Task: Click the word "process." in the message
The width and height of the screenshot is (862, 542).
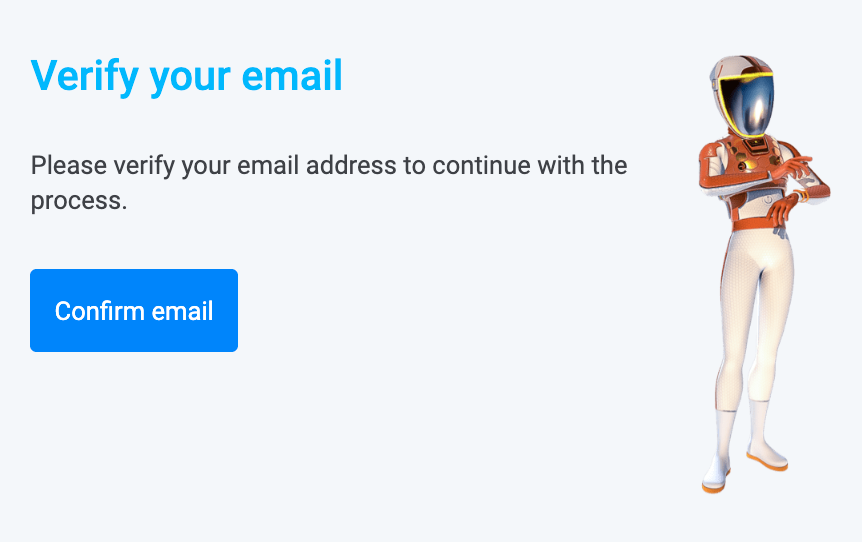Action: (79, 201)
